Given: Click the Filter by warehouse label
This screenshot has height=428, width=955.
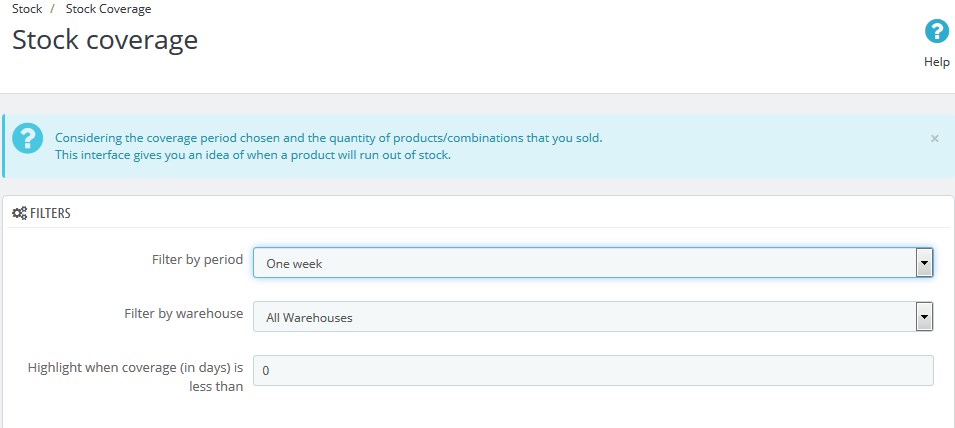Looking at the screenshot, I should pos(184,314).
